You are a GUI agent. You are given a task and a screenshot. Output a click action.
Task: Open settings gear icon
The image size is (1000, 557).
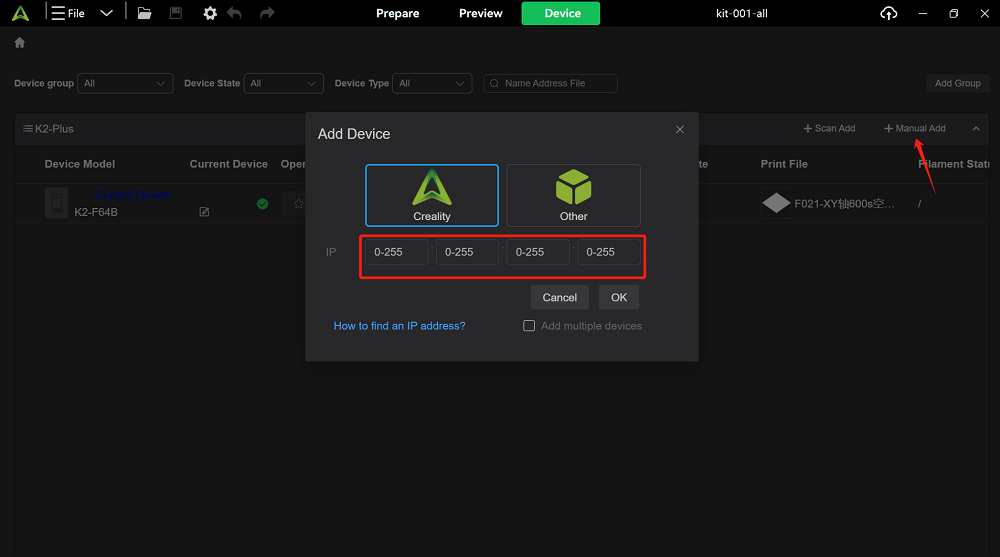[210, 13]
